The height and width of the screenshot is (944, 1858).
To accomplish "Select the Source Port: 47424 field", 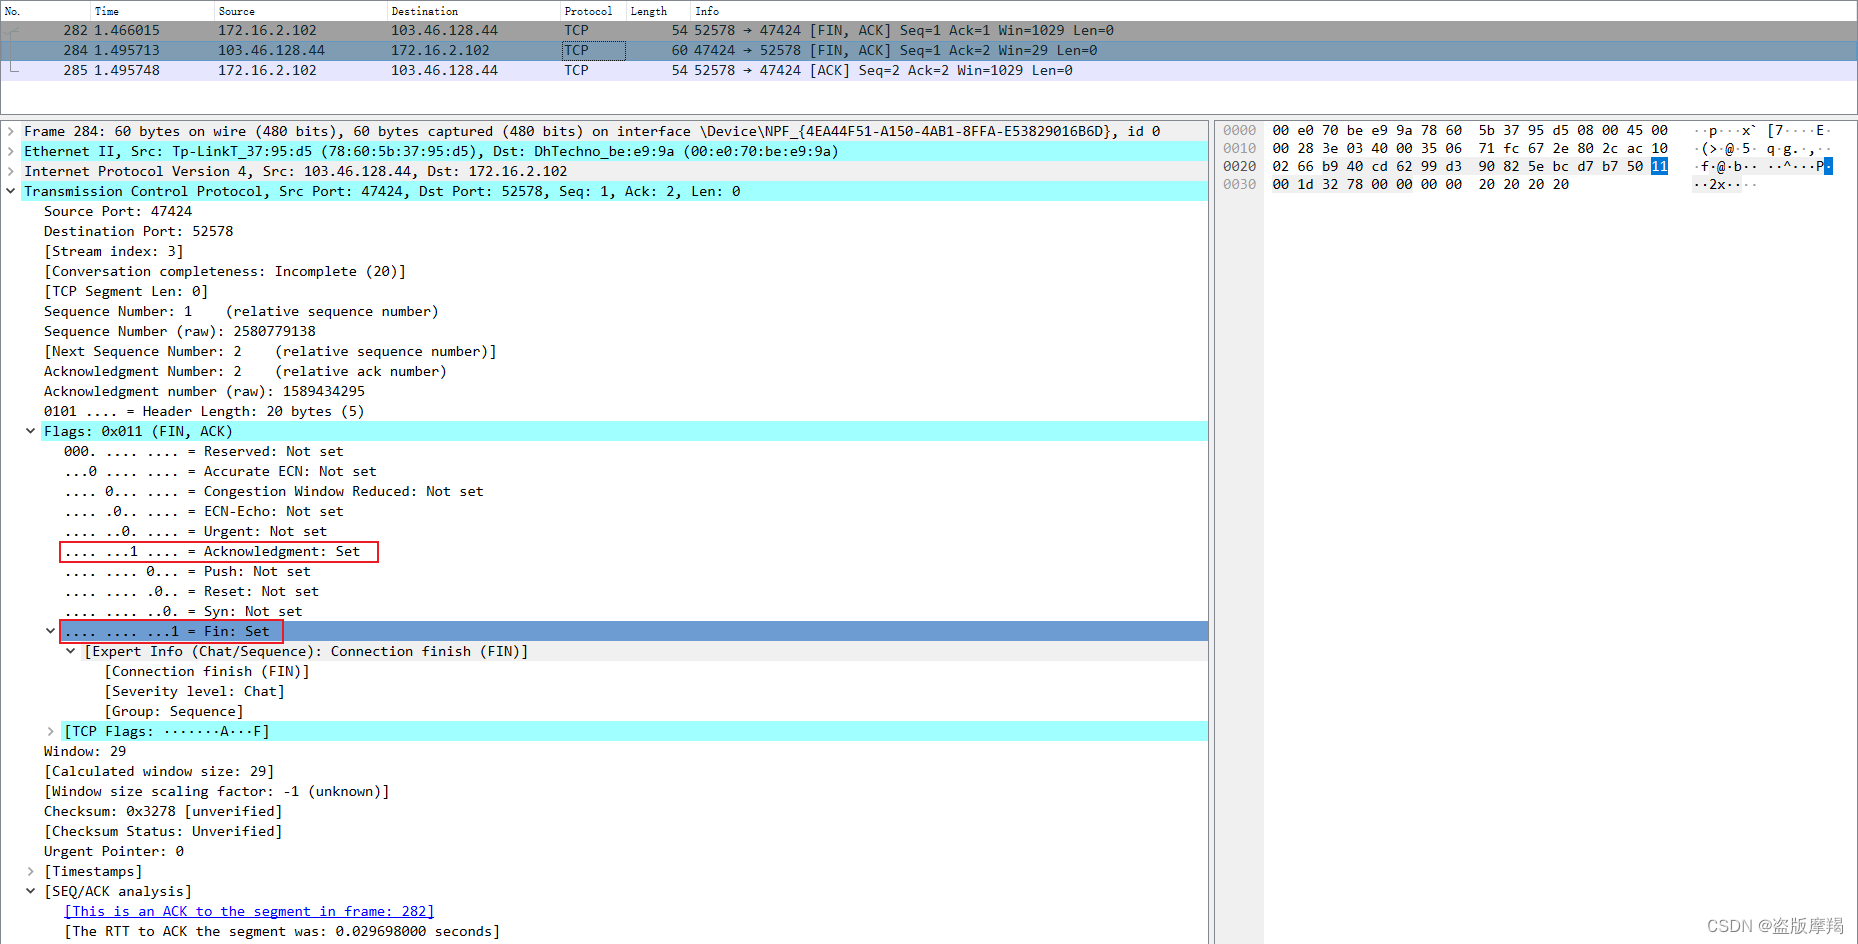I will pos(118,211).
